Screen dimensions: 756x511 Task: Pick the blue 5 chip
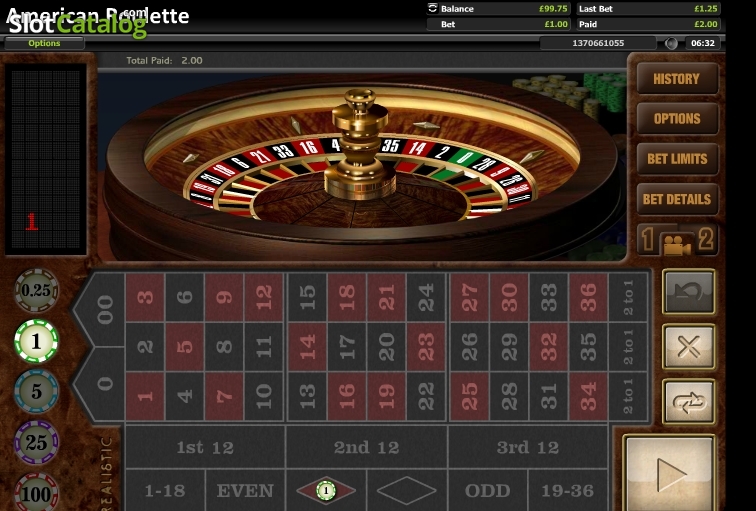click(x=36, y=391)
